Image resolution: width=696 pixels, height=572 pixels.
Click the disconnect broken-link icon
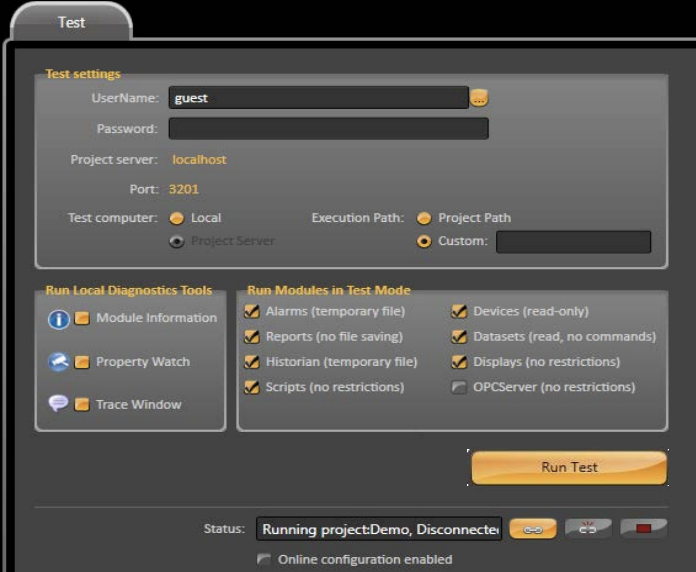588,529
